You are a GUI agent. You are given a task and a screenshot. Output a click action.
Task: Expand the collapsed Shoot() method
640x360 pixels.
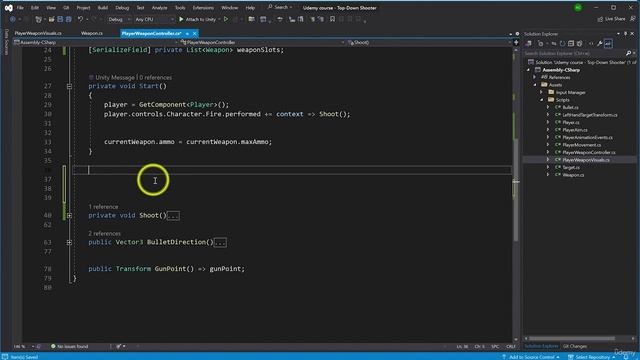click(69, 216)
